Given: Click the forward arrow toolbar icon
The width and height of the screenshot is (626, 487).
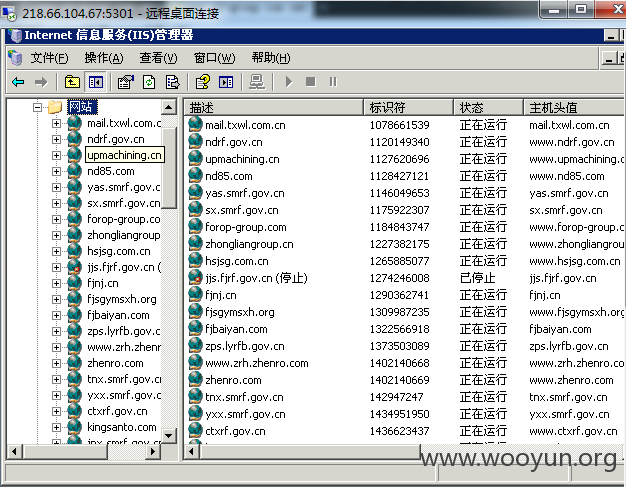Looking at the screenshot, I should [x=41, y=83].
